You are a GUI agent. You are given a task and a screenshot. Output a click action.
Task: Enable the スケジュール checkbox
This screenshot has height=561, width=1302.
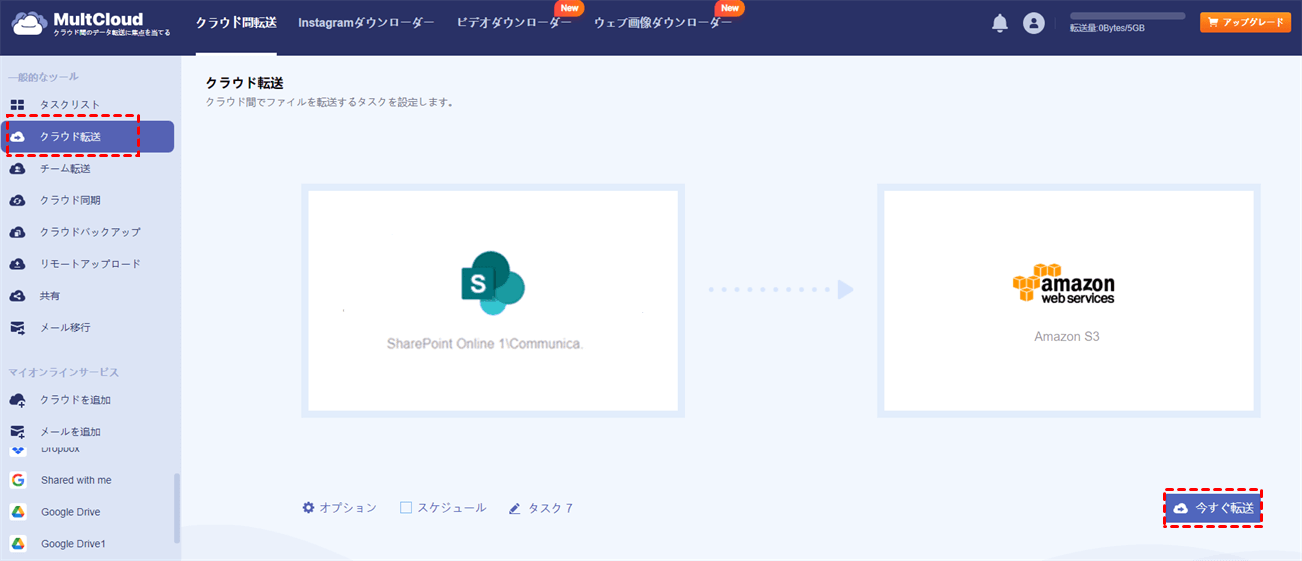406,508
